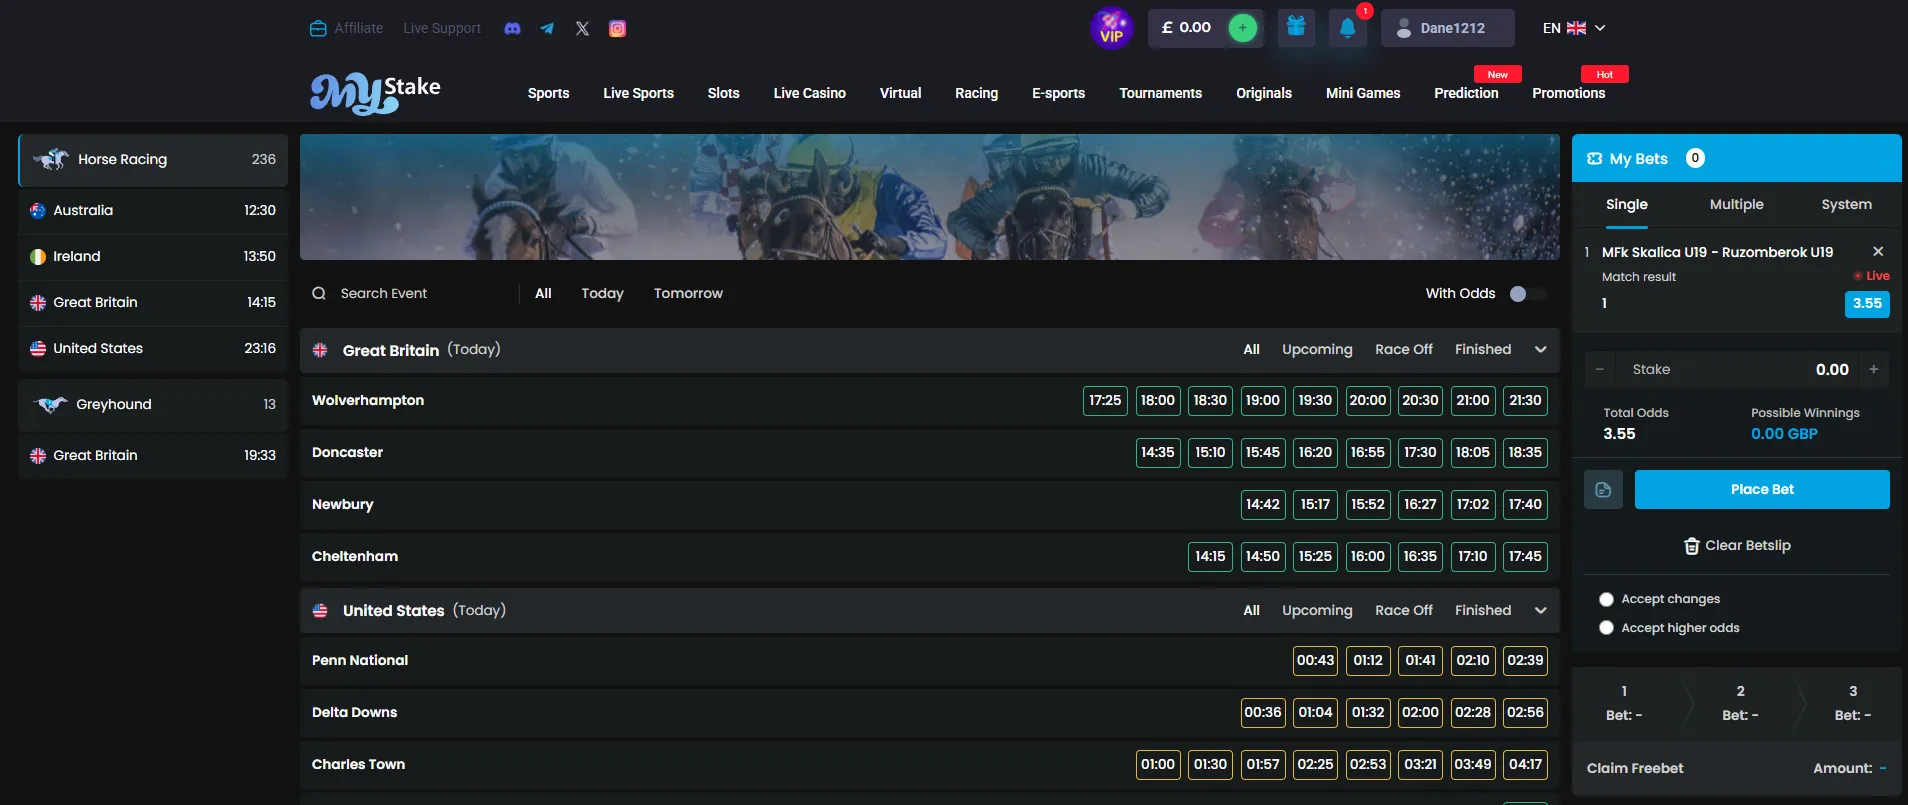Open the EN language dropdown

(x=1574, y=28)
